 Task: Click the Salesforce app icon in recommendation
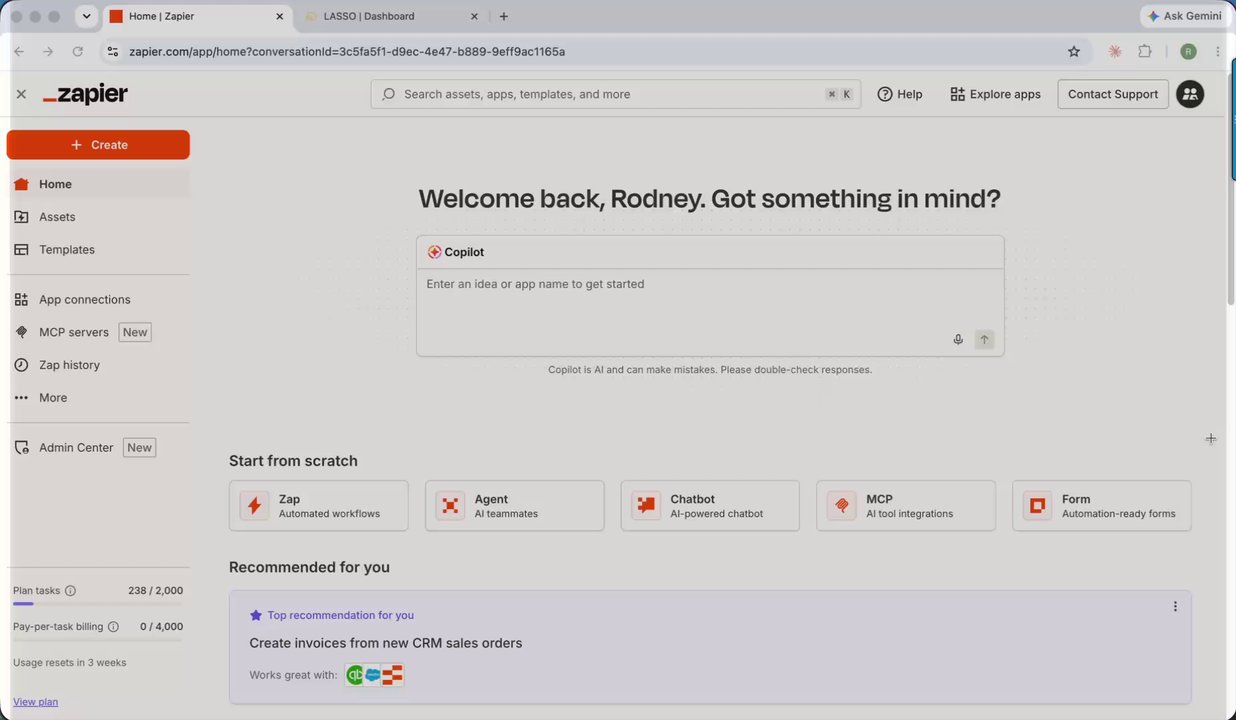pyautogui.click(x=373, y=675)
